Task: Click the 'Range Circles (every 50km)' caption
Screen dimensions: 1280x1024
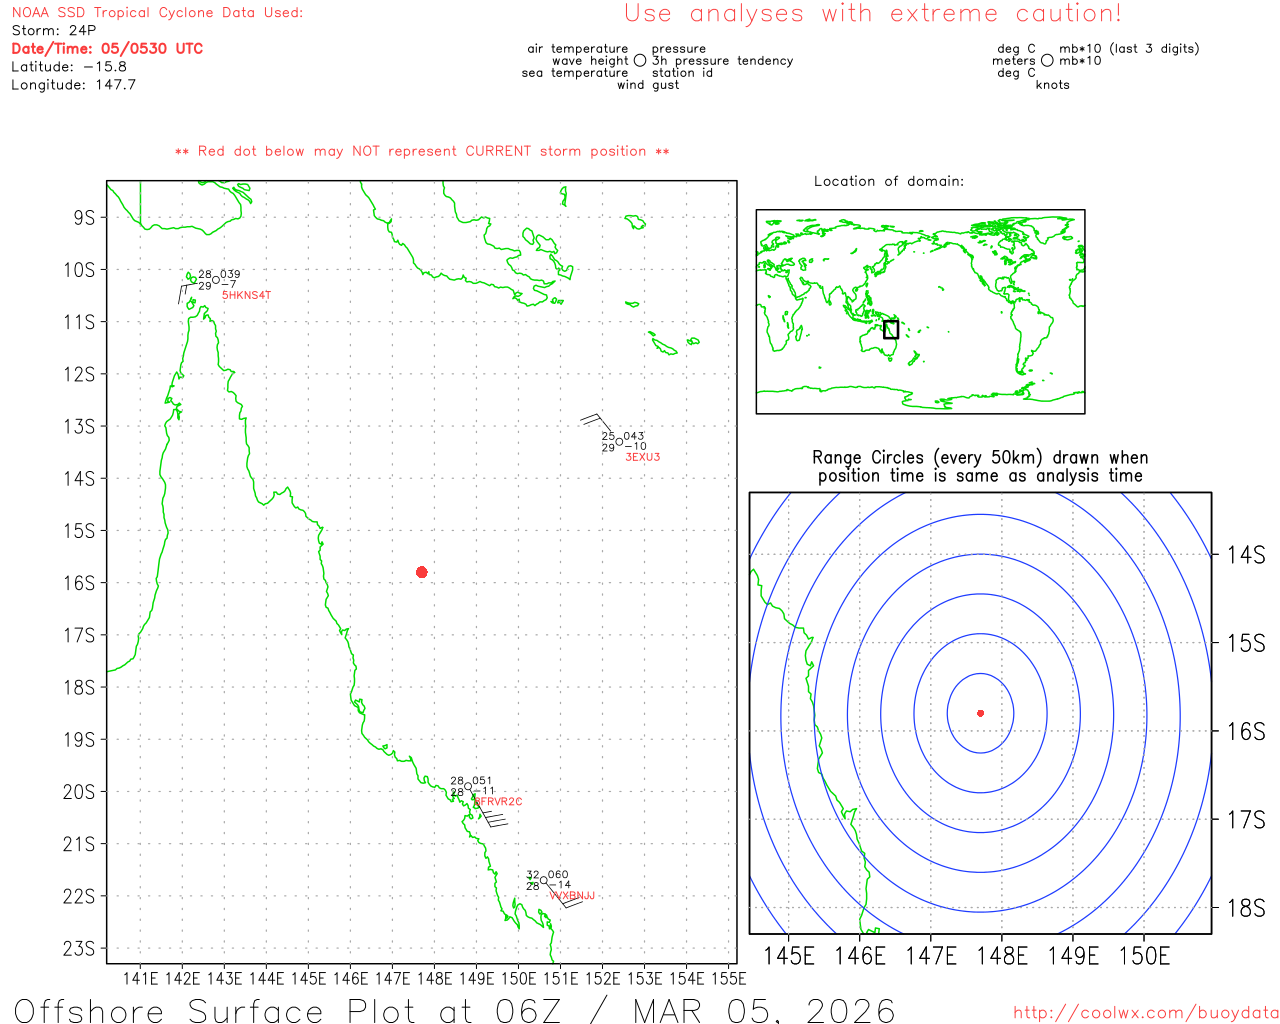Action: point(980,458)
